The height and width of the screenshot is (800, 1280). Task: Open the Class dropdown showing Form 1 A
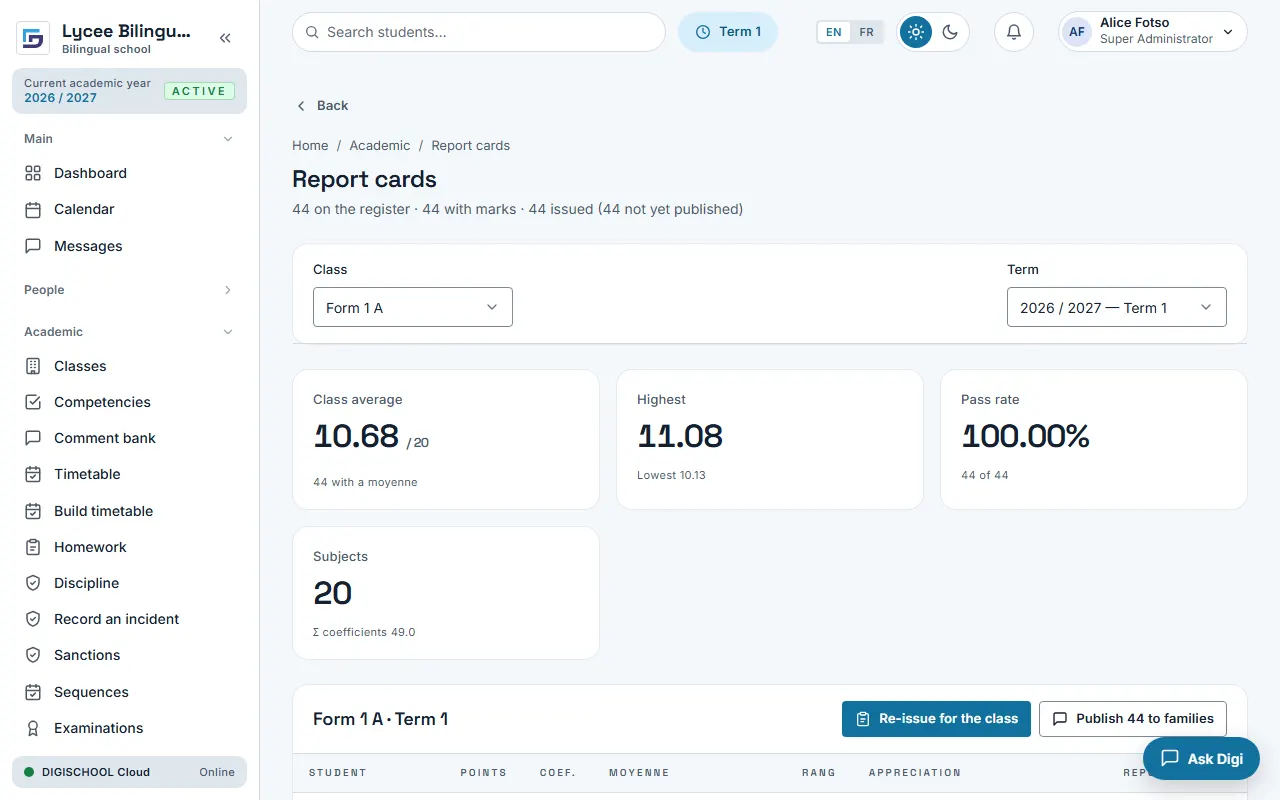[413, 307]
